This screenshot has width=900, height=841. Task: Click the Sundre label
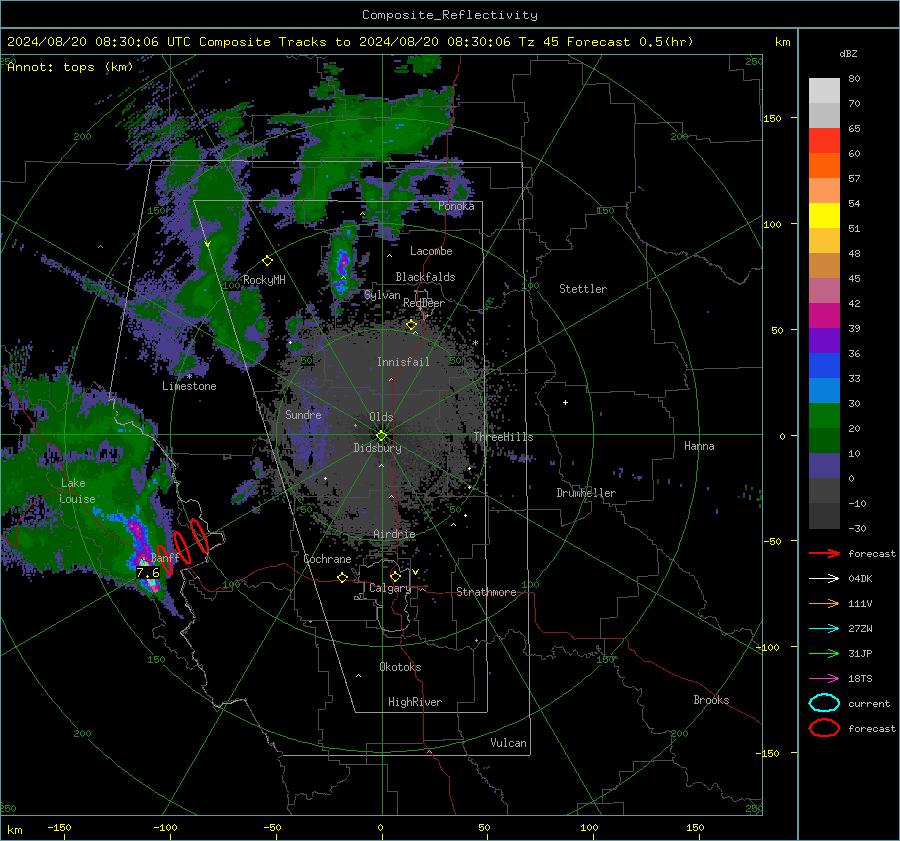303,414
